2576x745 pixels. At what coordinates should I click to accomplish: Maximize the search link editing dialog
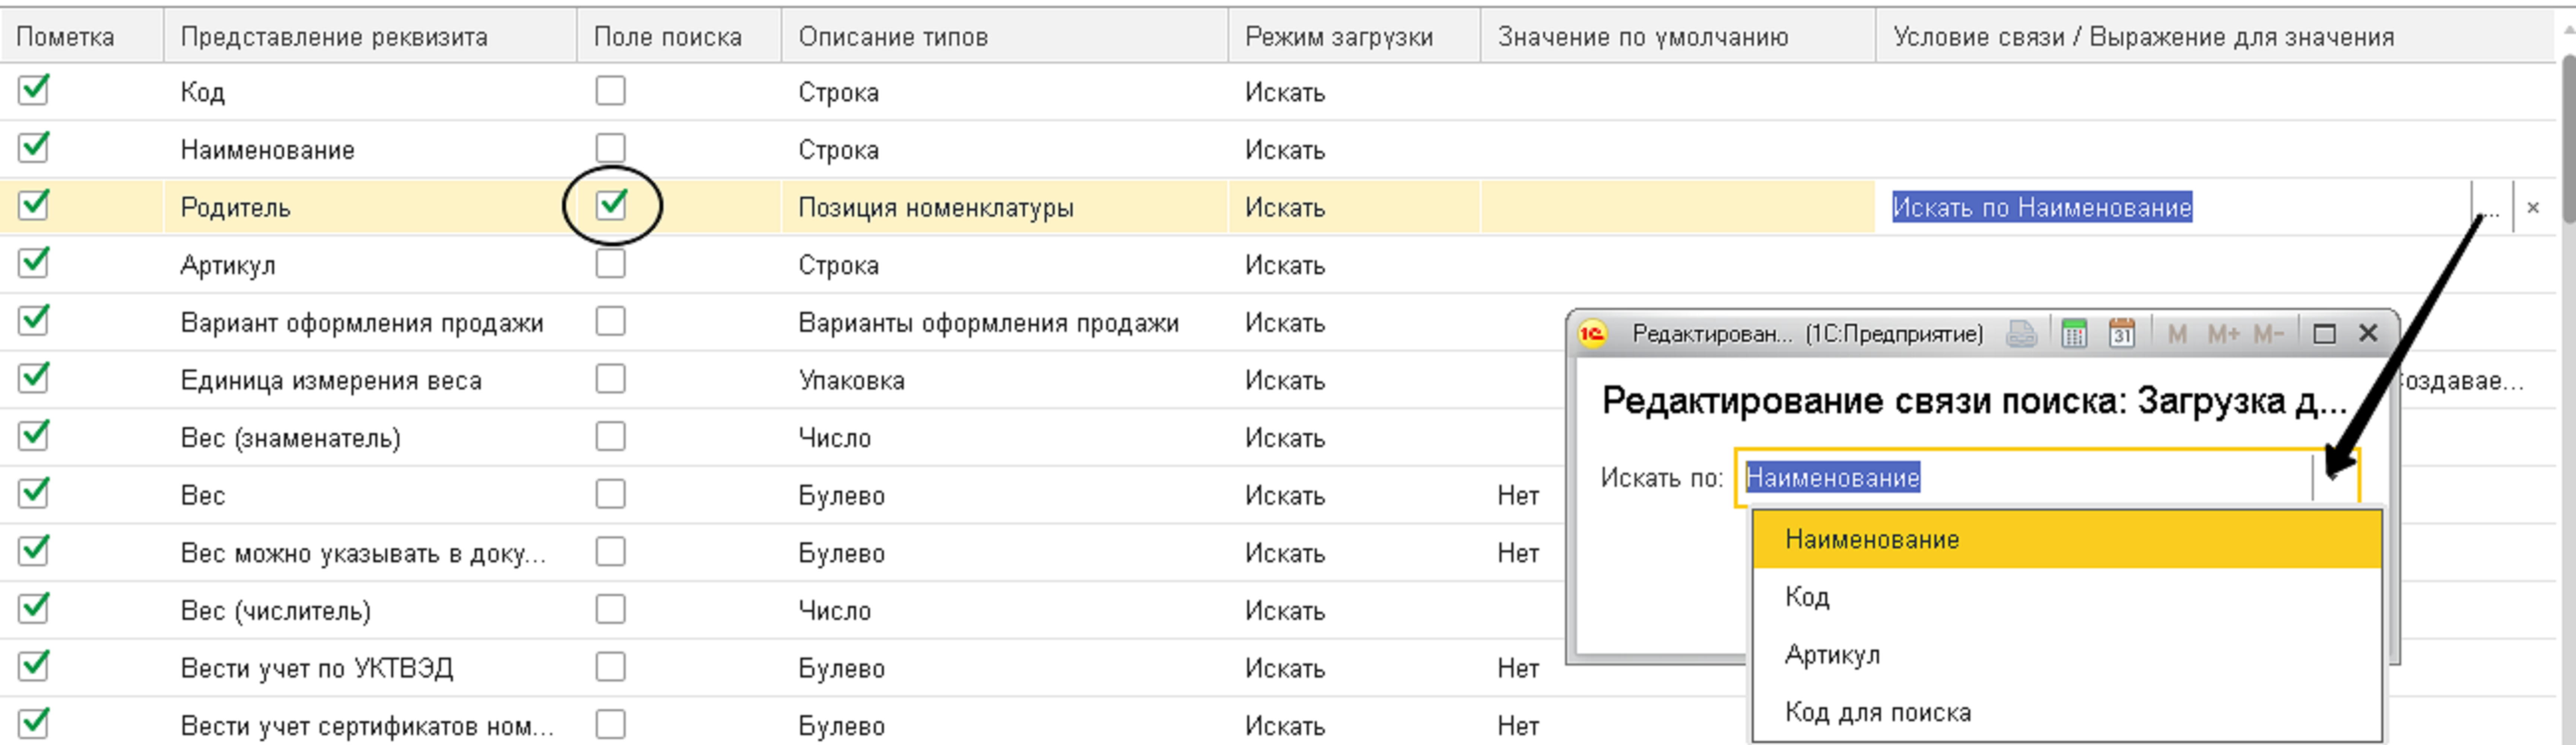click(x=2325, y=334)
